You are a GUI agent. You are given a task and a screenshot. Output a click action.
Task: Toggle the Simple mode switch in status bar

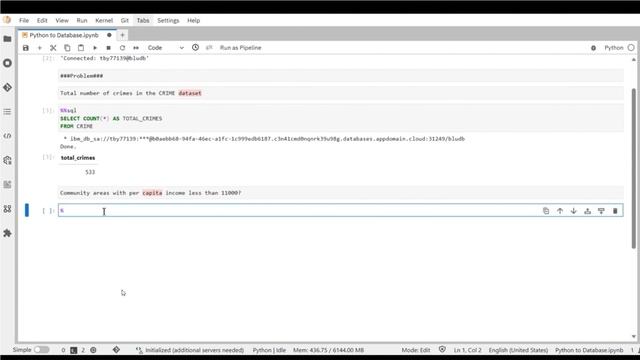pos(41,350)
